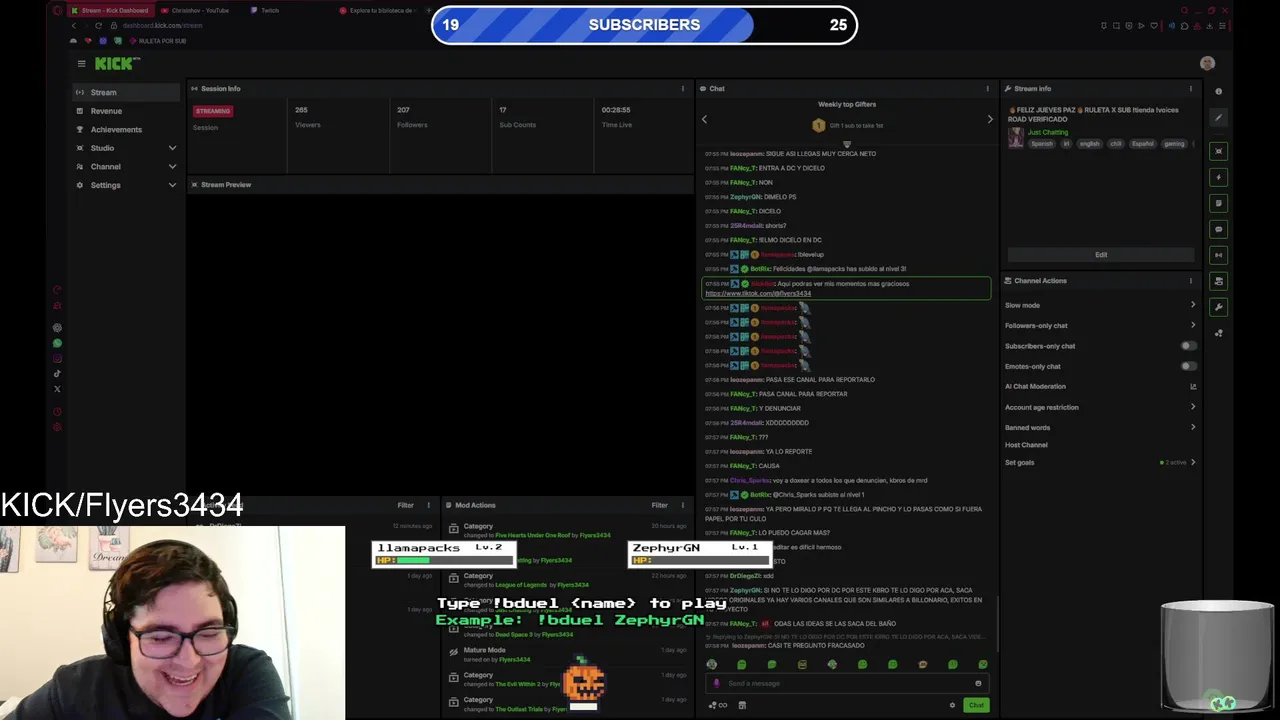Switch to the Explora tu biblioteca tab

378,10
